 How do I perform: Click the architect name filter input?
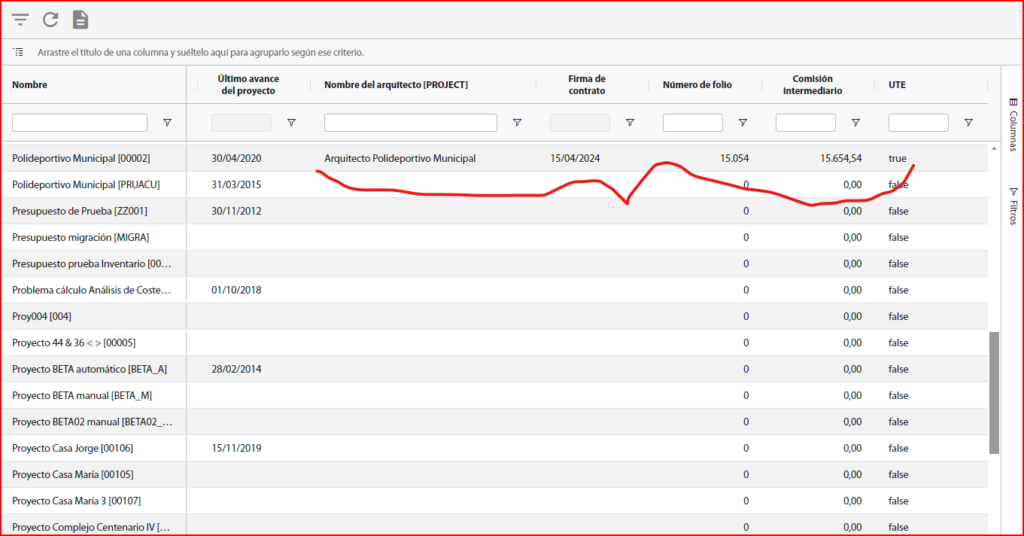point(410,123)
